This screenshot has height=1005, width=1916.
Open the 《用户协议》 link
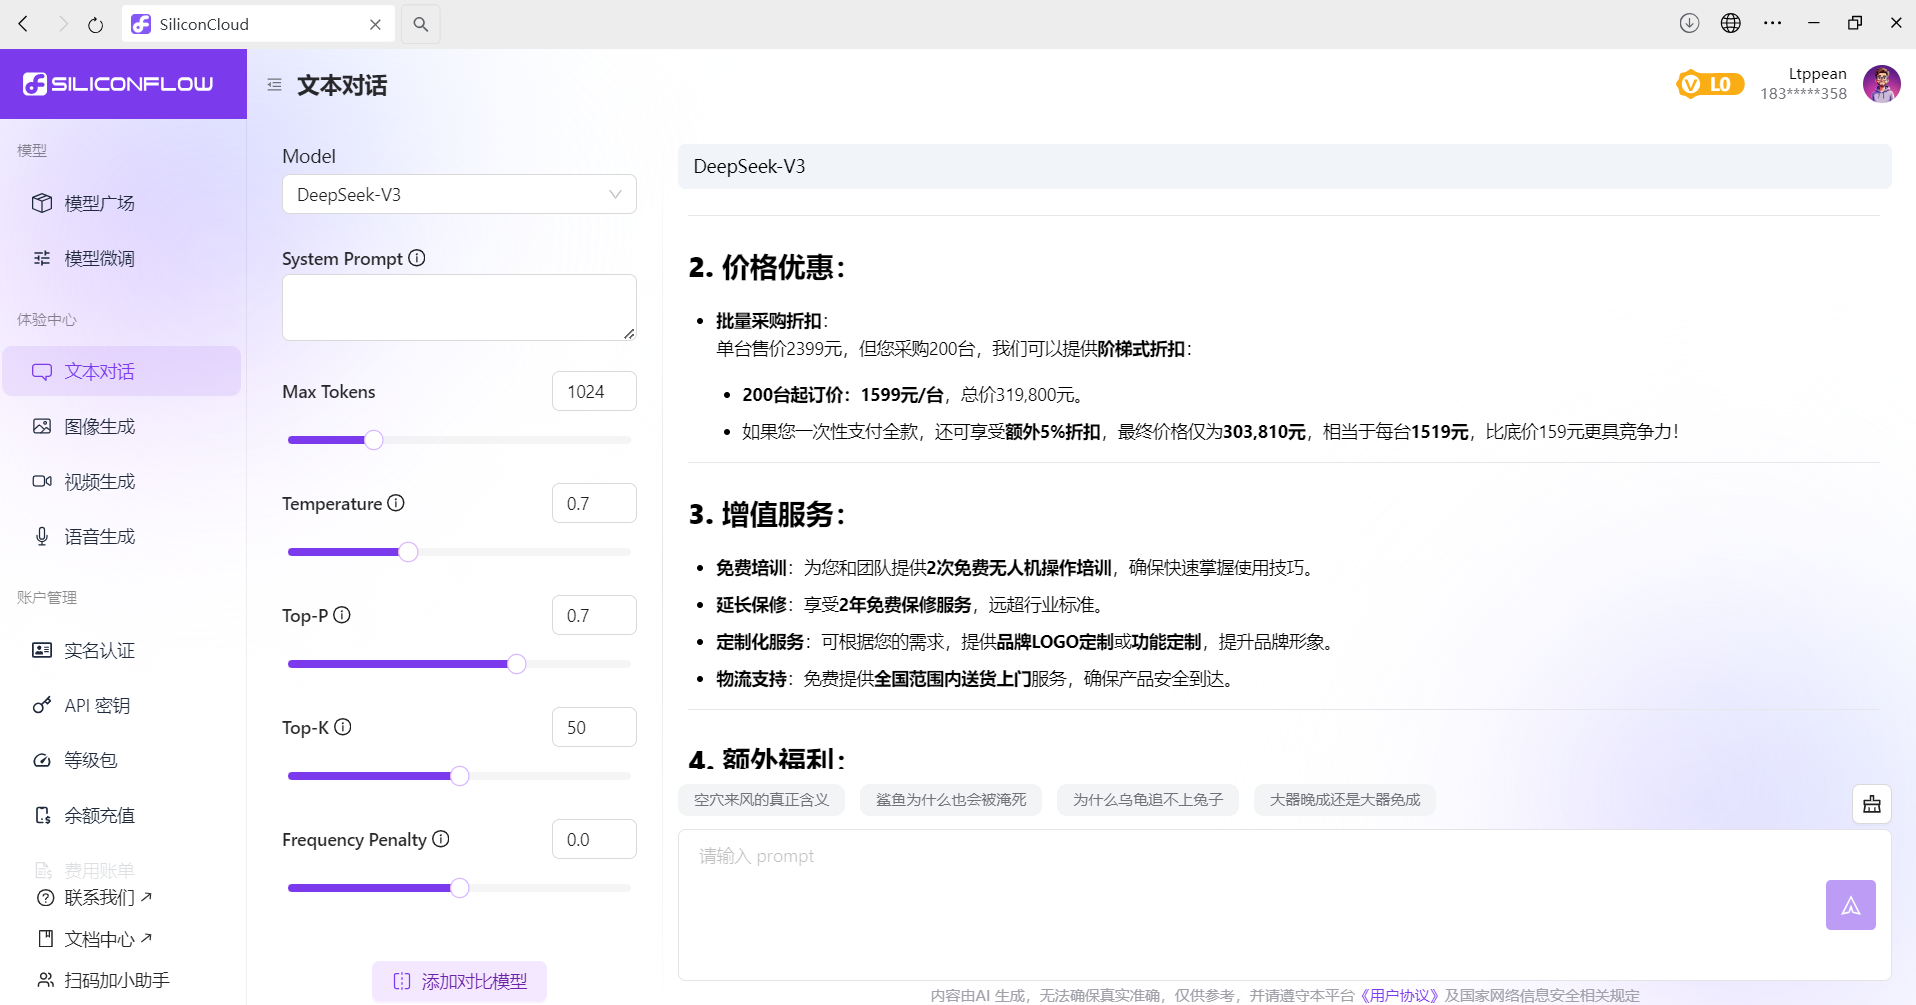coord(1399,995)
